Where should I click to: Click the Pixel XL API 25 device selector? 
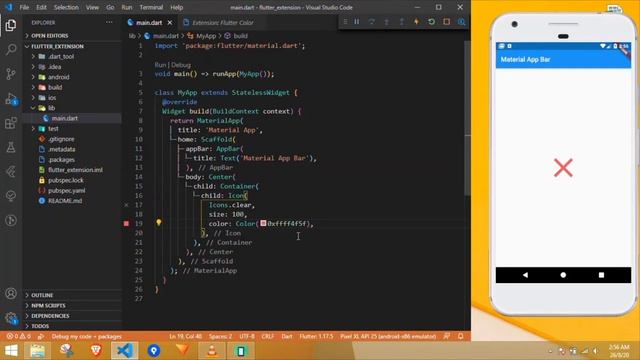(388, 336)
